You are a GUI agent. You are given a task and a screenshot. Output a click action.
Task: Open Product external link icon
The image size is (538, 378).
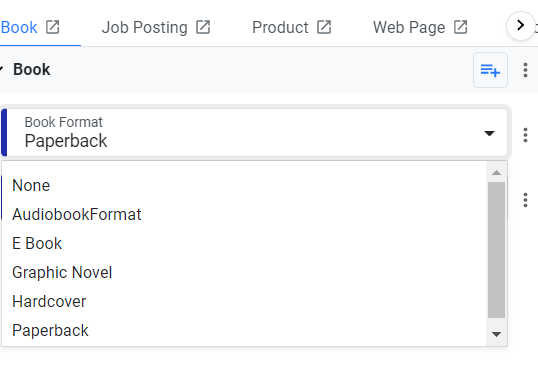324,27
